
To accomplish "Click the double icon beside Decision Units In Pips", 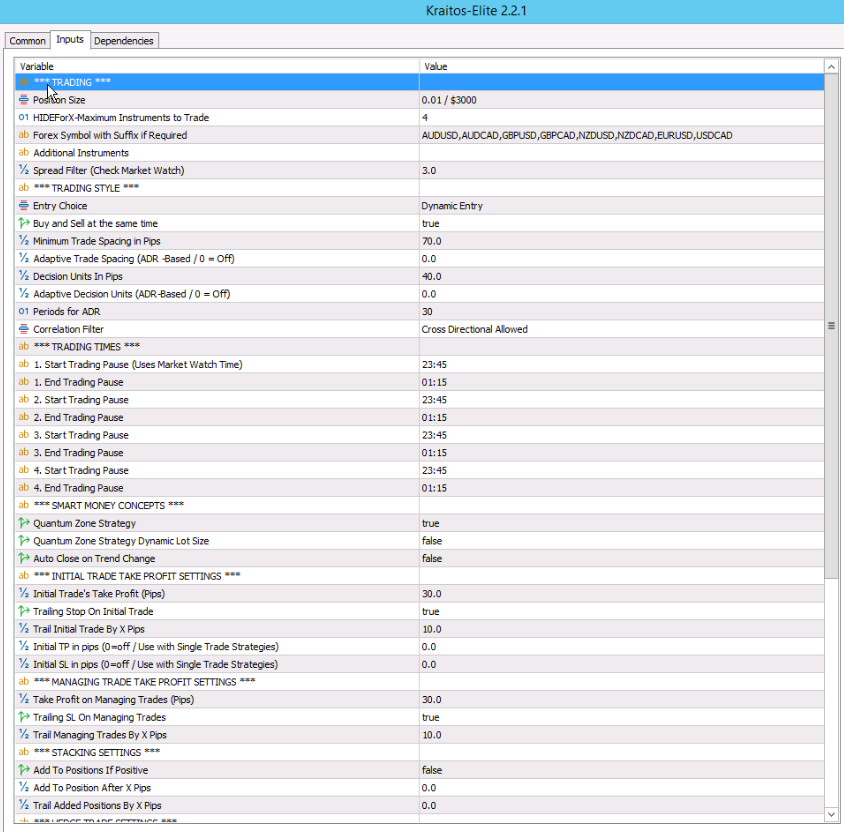I will 24,276.
